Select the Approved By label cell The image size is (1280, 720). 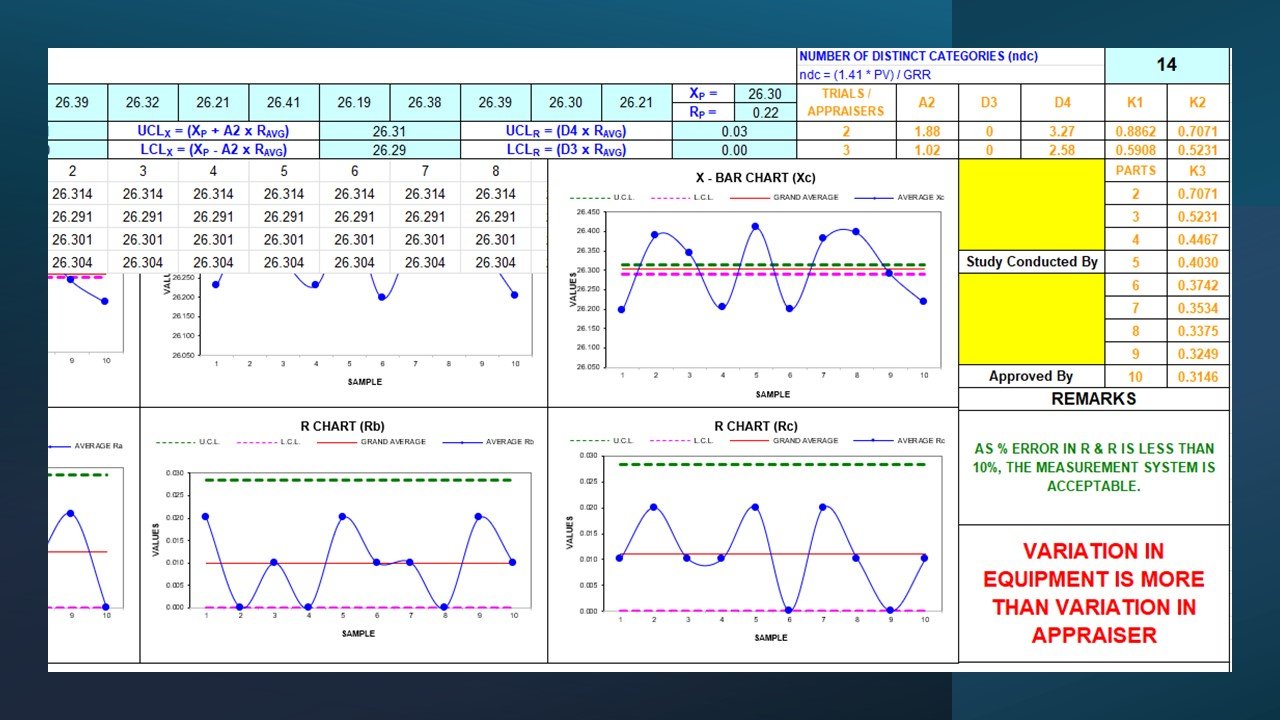(1031, 376)
